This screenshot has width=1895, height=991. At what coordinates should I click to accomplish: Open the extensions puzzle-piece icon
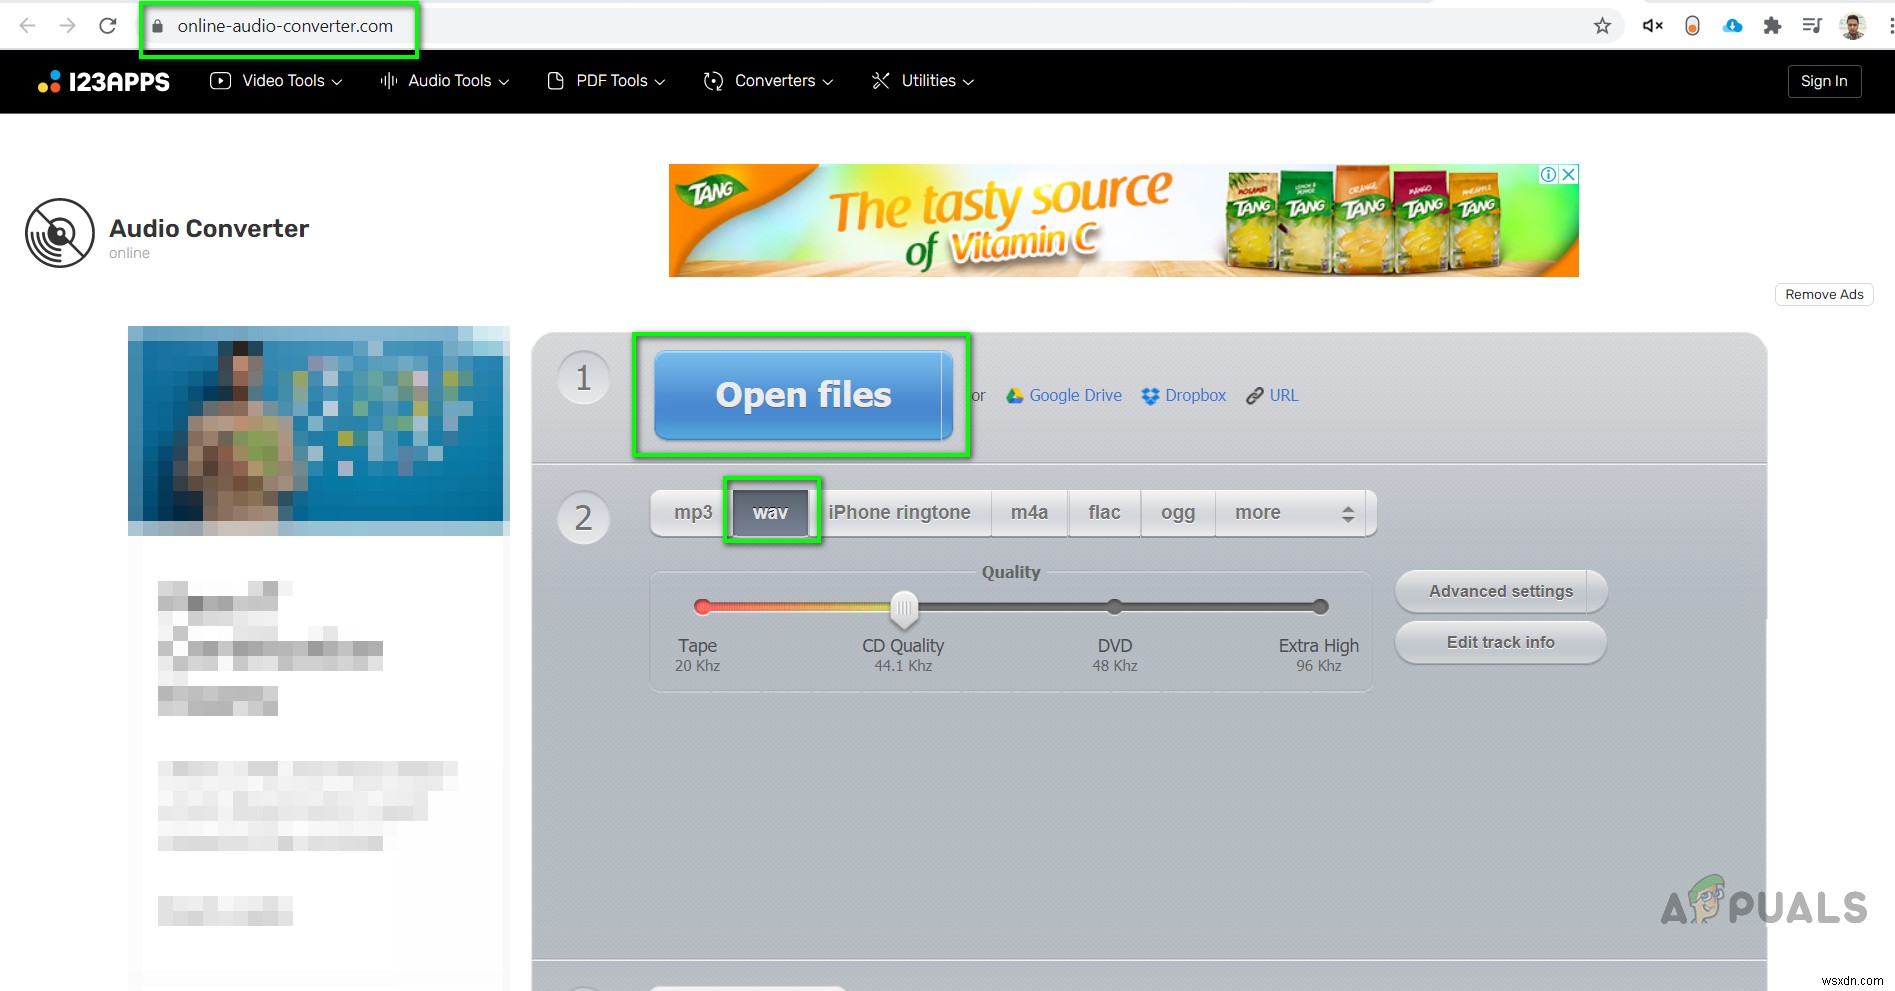[x=1772, y=26]
